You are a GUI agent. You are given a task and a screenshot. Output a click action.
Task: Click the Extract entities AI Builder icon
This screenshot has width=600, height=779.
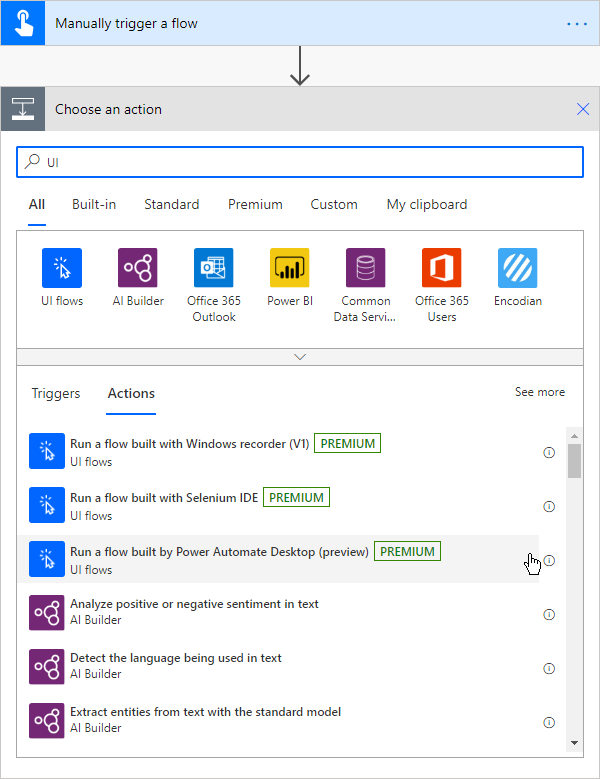pyautogui.click(x=47, y=720)
